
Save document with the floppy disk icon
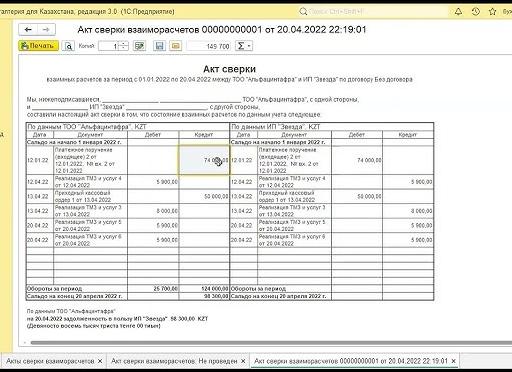coord(159,46)
